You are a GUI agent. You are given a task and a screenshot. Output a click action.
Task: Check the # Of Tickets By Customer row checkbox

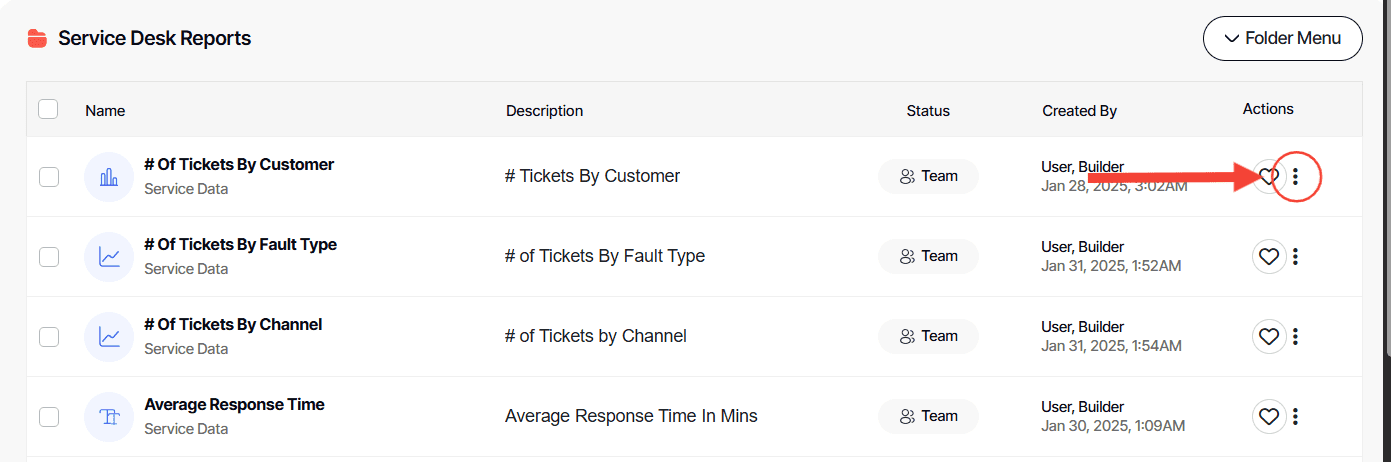49,177
